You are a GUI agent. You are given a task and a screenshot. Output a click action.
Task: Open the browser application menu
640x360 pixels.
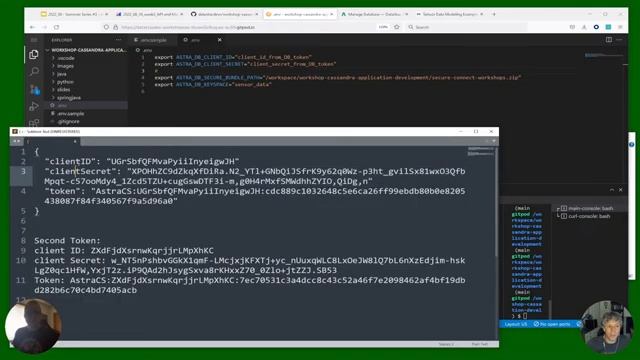pyautogui.click(x=620, y=27)
